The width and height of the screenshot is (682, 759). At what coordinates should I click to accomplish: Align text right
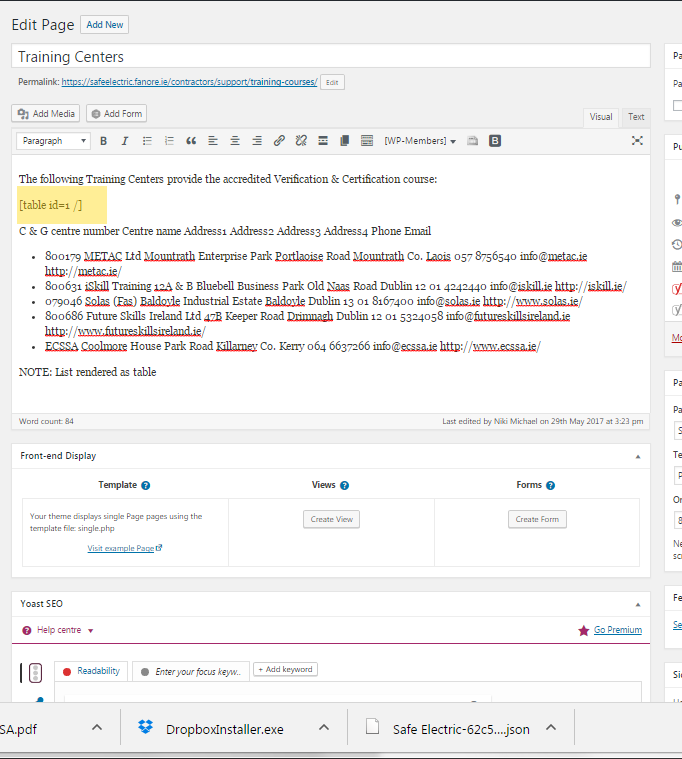click(x=257, y=141)
